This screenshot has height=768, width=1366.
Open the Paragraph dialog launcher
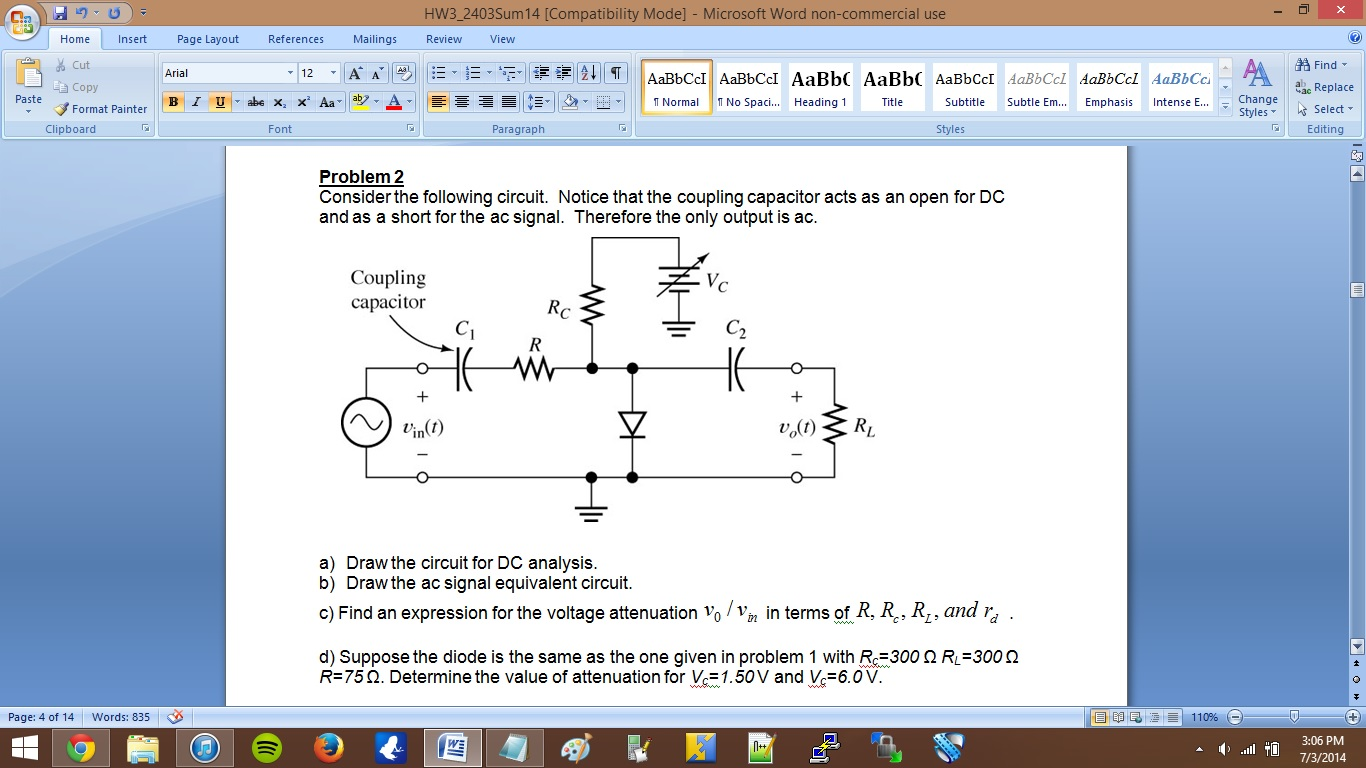point(622,129)
